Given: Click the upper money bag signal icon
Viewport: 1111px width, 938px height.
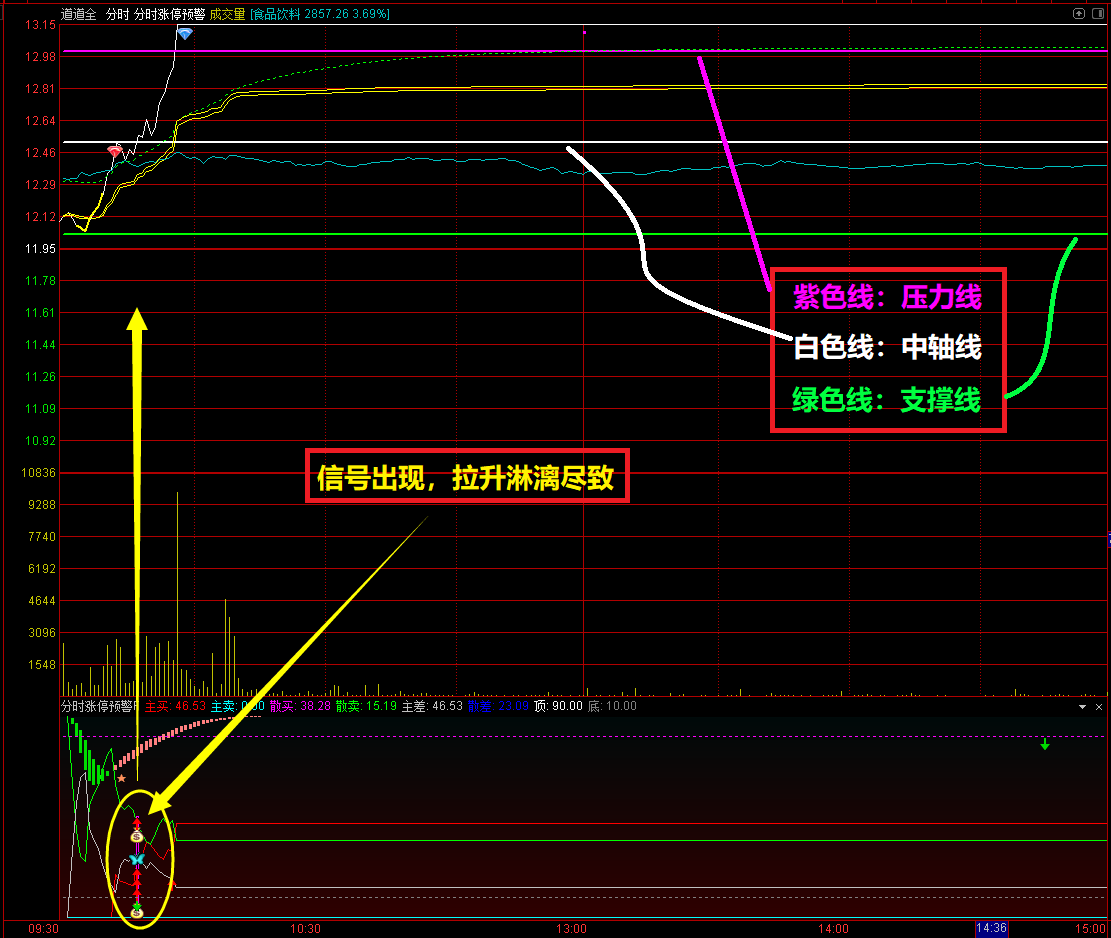Looking at the screenshot, I should pos(137,835).
